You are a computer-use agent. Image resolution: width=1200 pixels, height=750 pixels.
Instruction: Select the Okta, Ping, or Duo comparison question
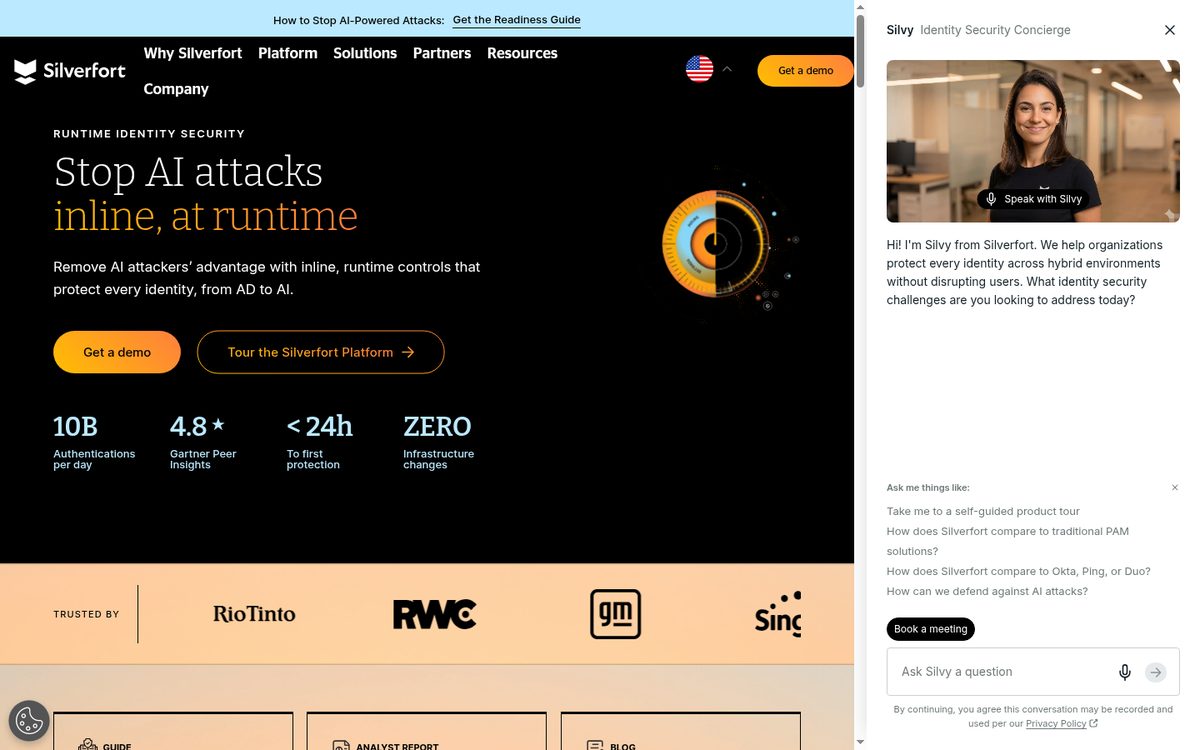click(1019, 571)
